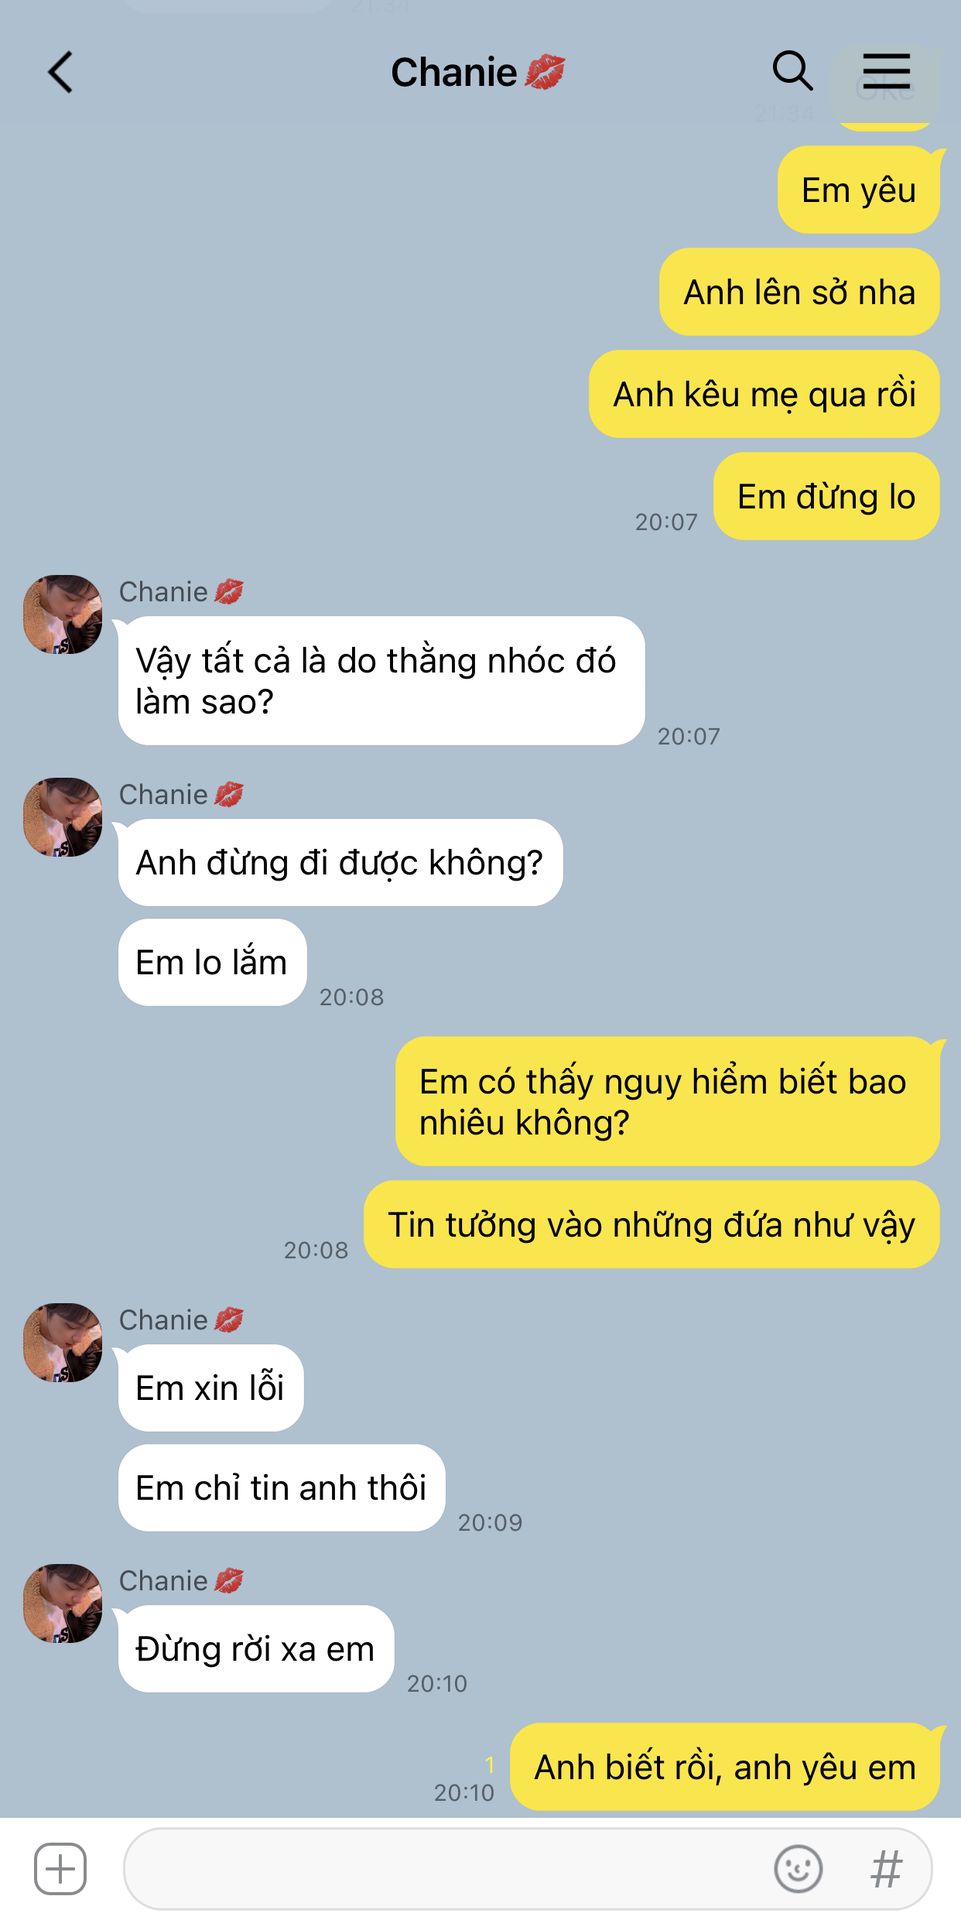Tap the 'Em yêu' message bubble
This screenshot has height=1920, width=961.
[x=859, y=190]
